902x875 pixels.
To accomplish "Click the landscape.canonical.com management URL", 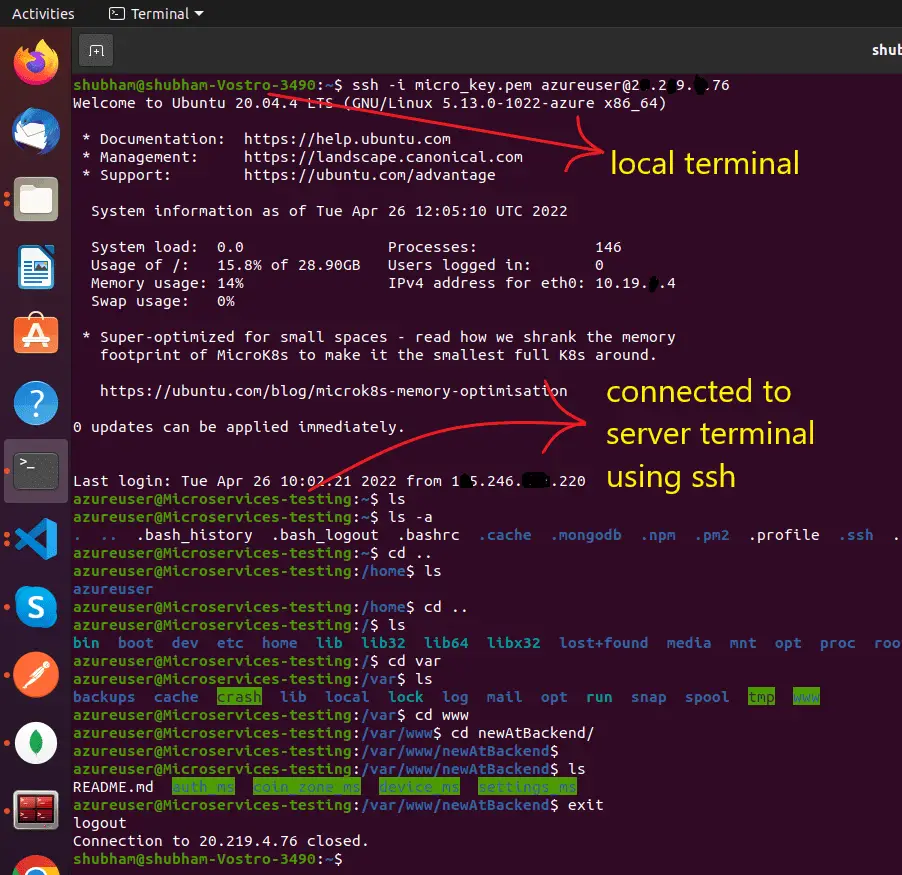I will [383, 157].
